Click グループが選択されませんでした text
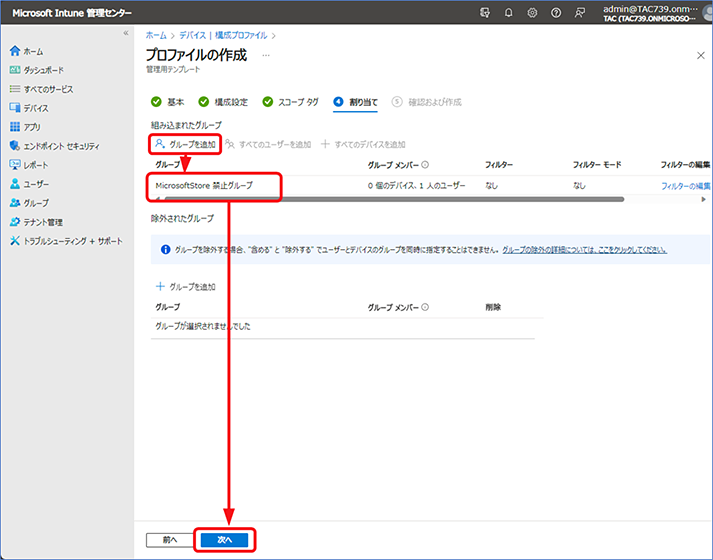713x560 pixels. pos(203,326)
